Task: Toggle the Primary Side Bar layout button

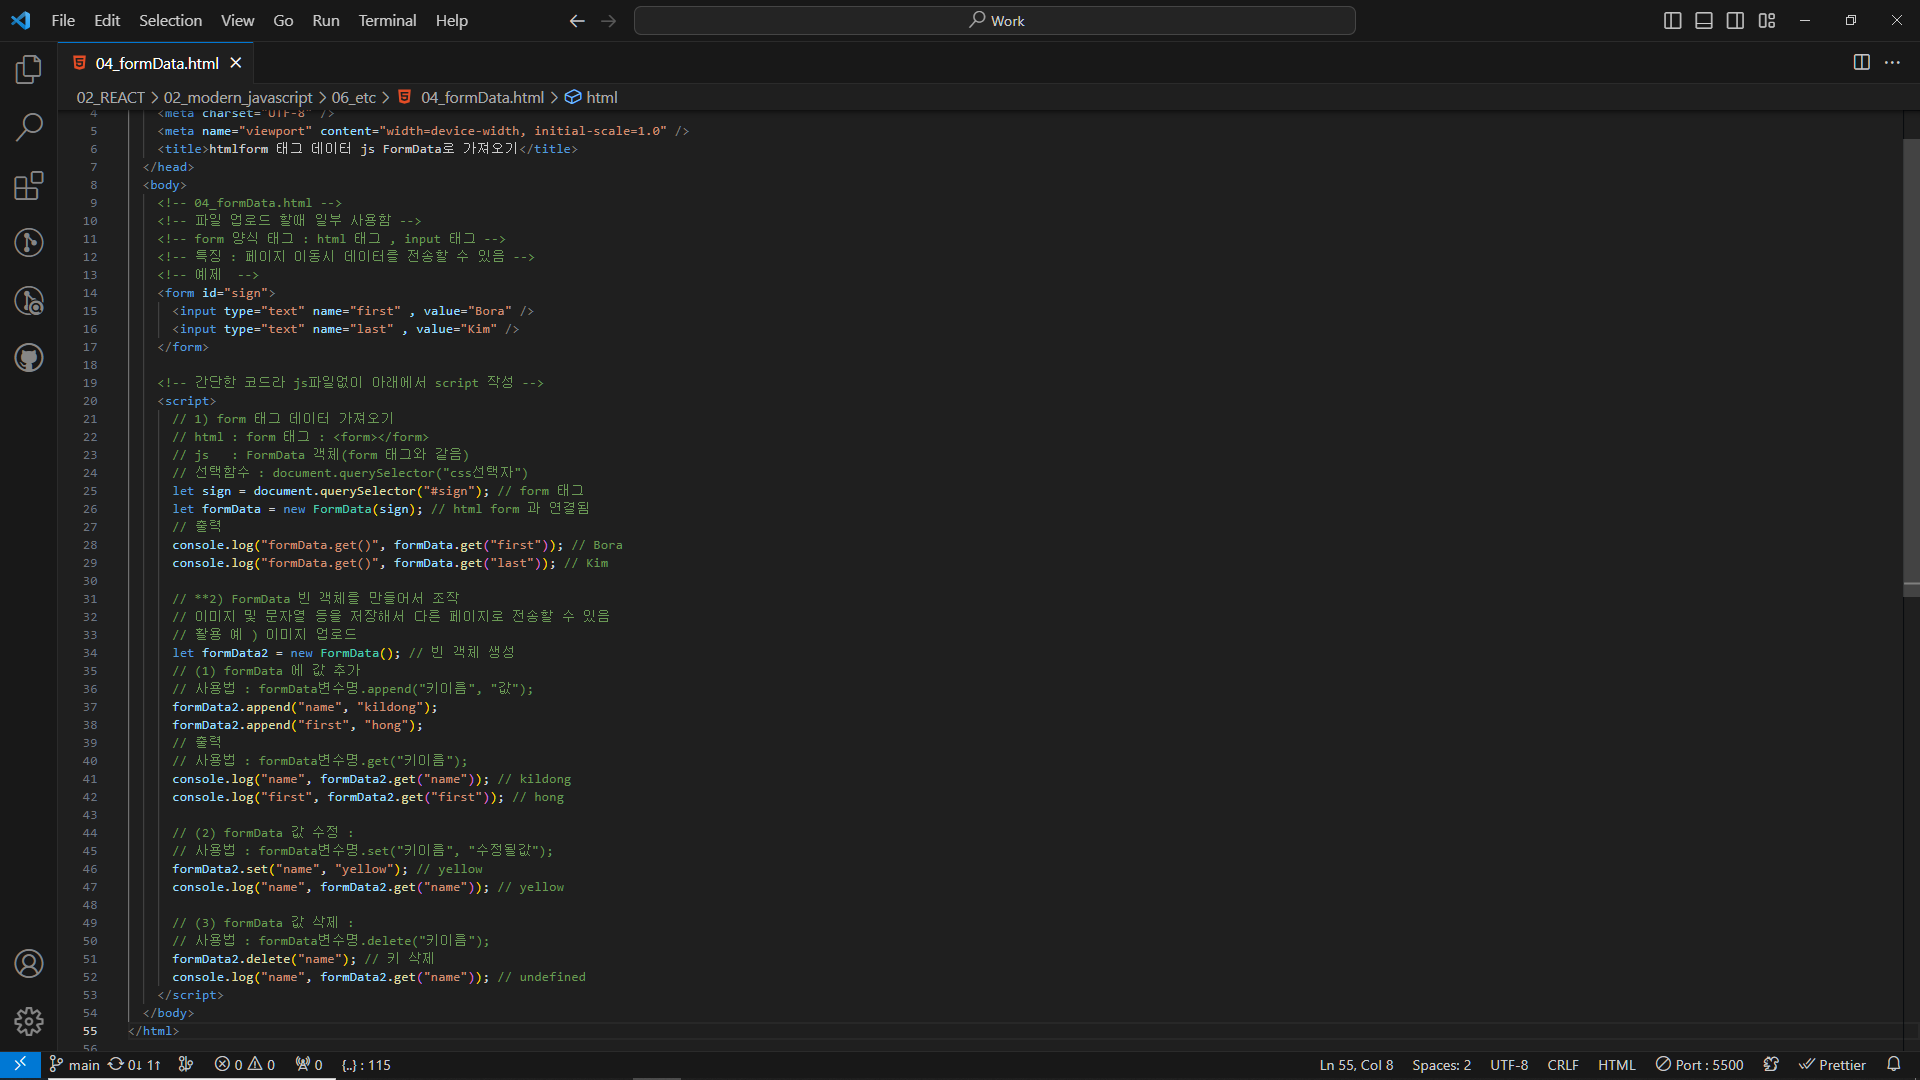Action: (x=1672, y=20)
